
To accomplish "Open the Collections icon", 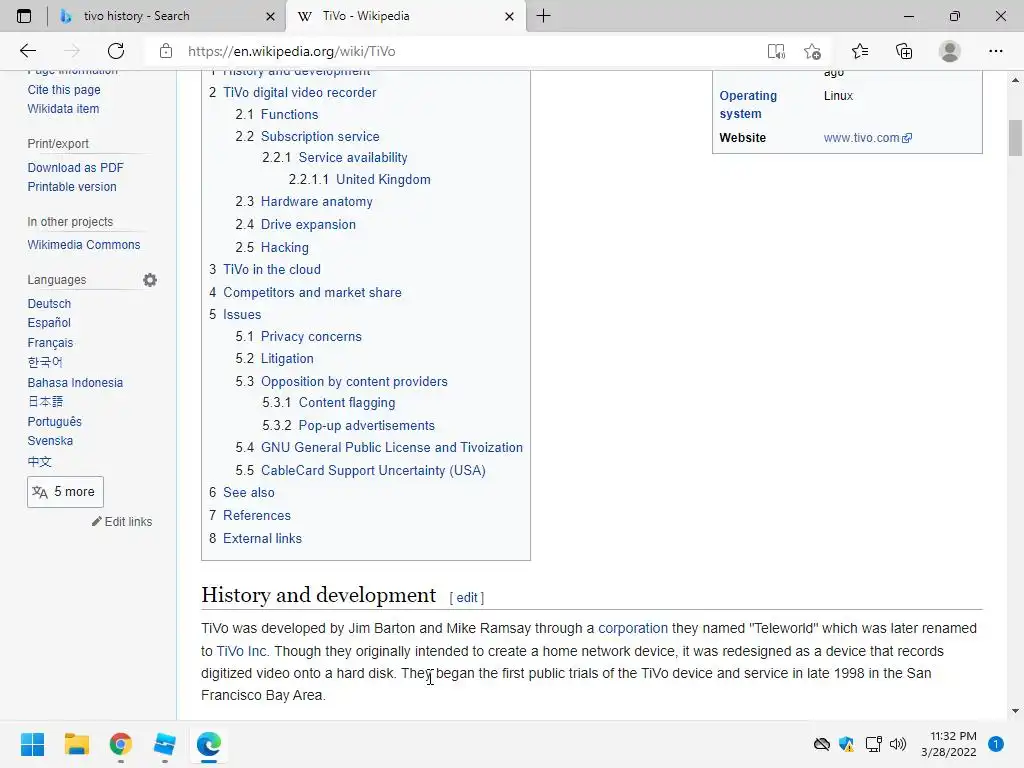I will (x=904, y=51).
